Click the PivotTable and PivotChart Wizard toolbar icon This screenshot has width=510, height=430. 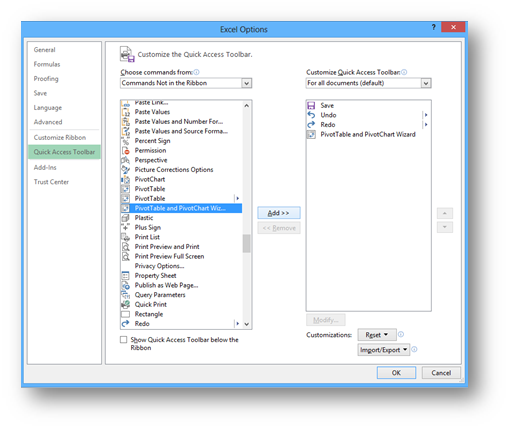(x=311, y=135)
